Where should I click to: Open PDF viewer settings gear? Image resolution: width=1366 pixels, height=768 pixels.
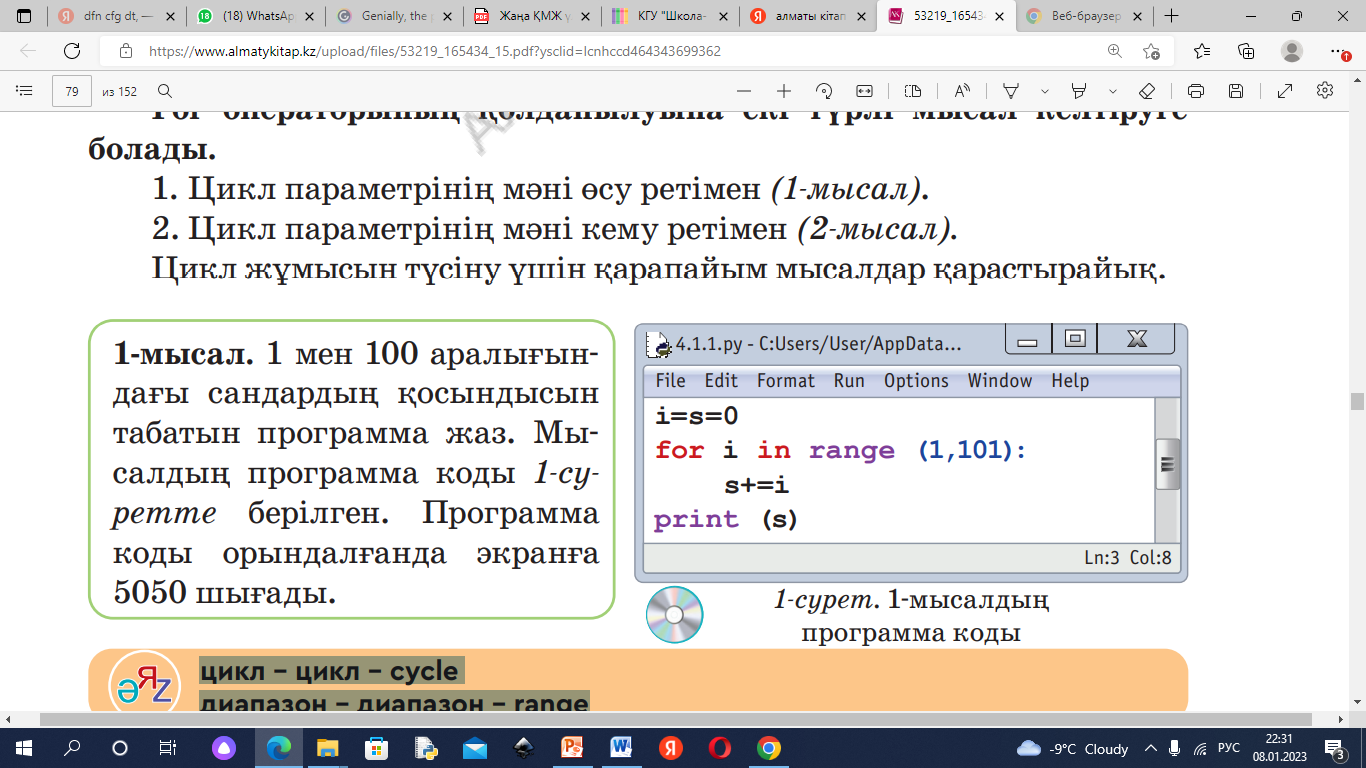point(1325,91)
